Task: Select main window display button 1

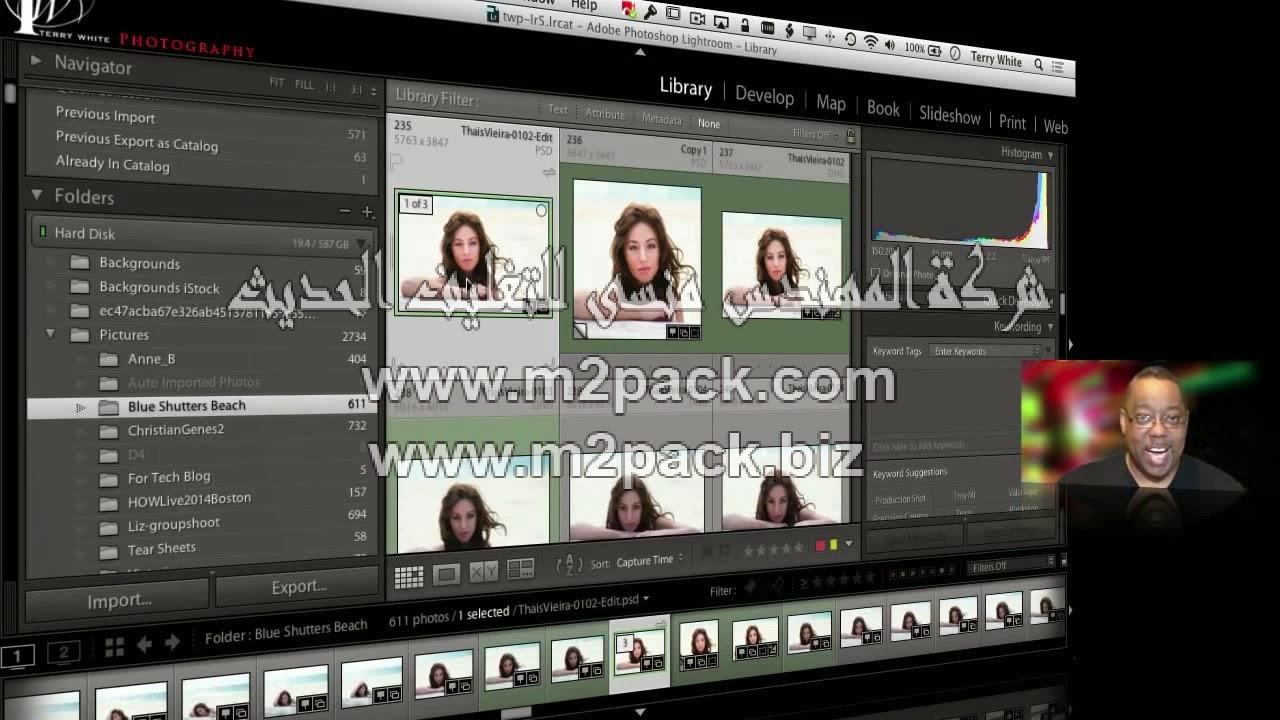Action: click(x=17, y=655)
